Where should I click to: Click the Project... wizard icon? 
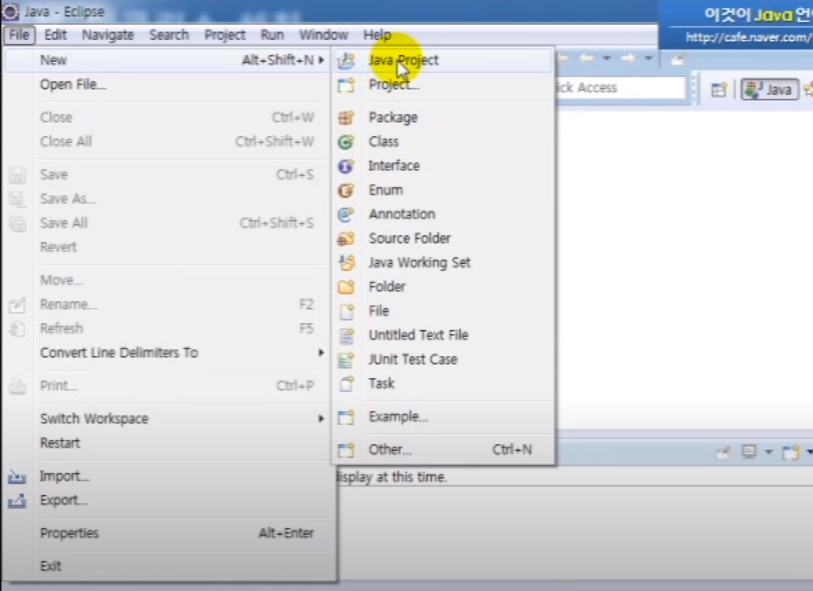pyautogui.click(x=346, y=85)
